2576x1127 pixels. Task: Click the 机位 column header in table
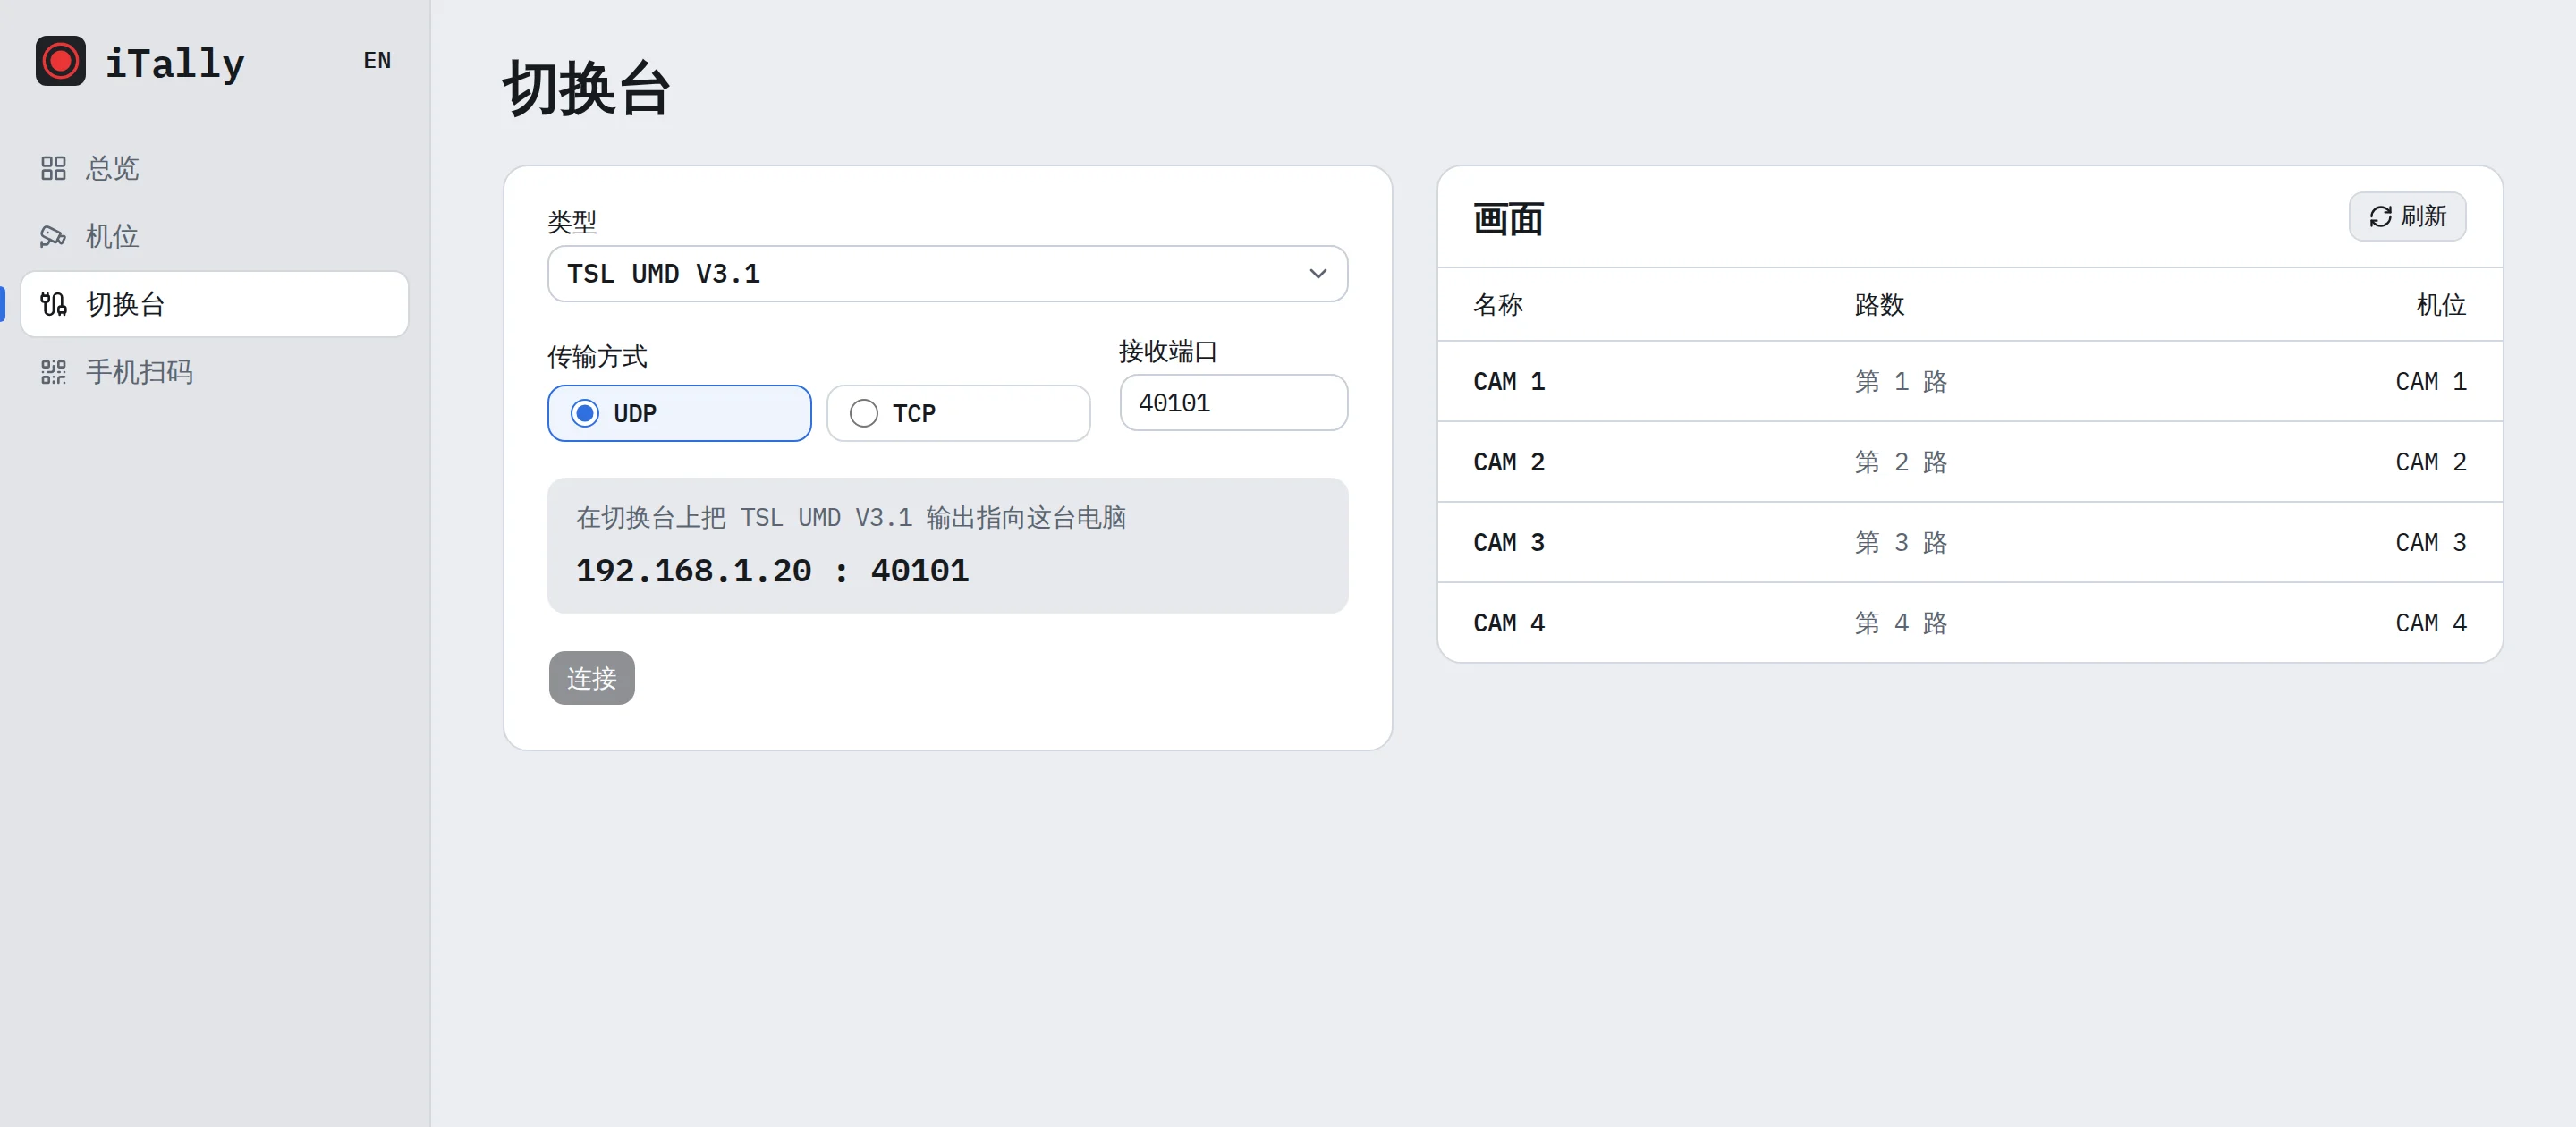(2441, 305)
